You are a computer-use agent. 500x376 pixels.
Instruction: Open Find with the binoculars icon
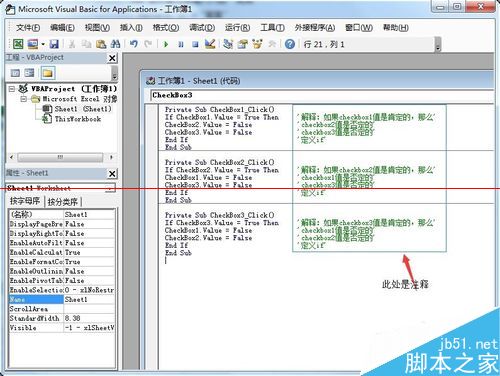pyautogui.click(x=115, y=44)
